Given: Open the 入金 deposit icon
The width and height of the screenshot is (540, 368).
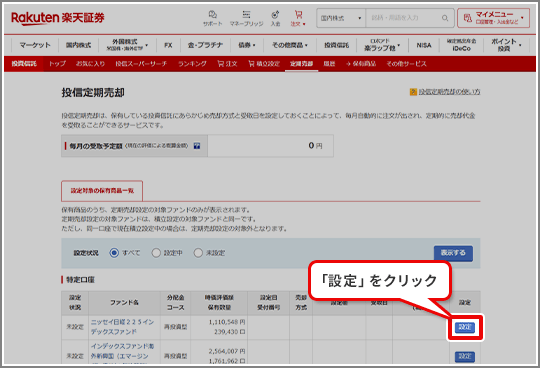Looking at the screenshot, I should [275, 18].
